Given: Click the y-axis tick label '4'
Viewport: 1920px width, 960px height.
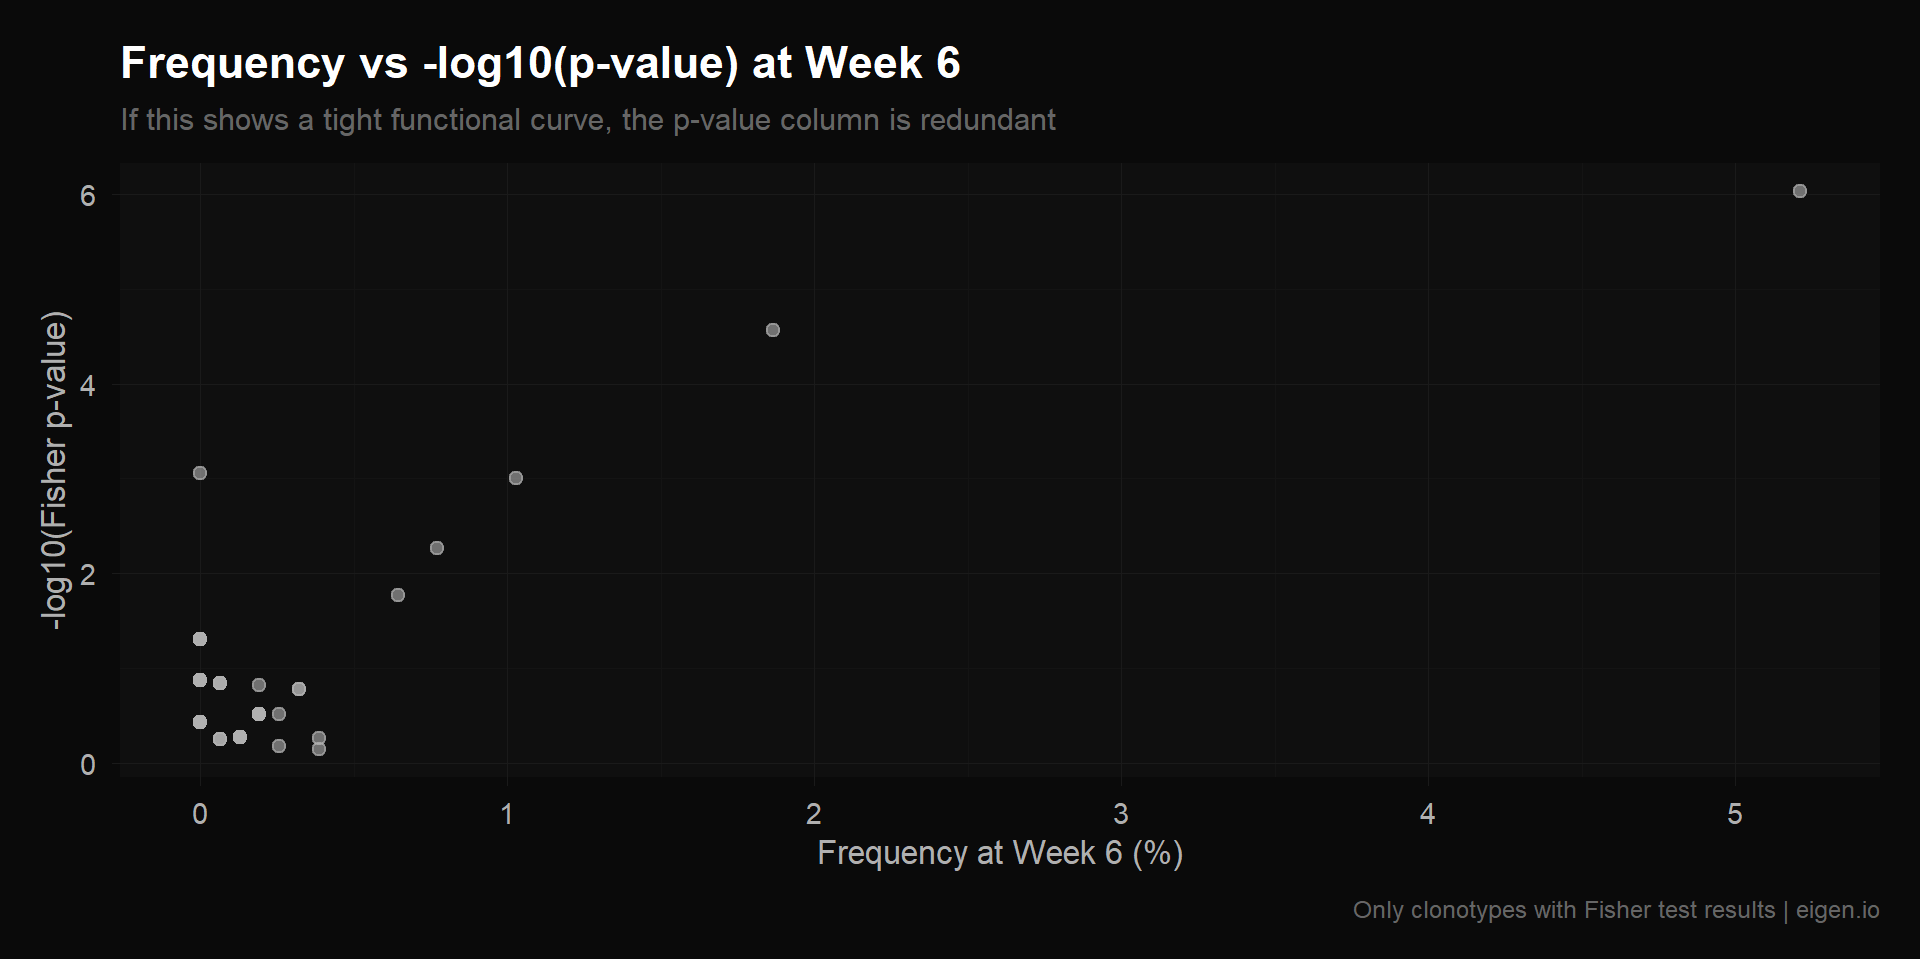Looking at the screenshot, I should [88, 385].
